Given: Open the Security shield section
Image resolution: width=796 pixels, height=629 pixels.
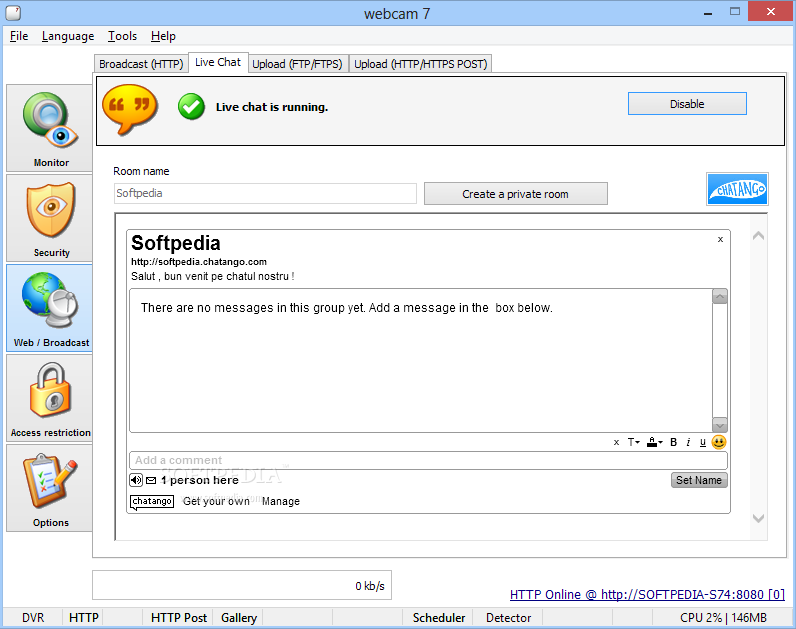Looking at the screenshot, I should pos(50,218).
